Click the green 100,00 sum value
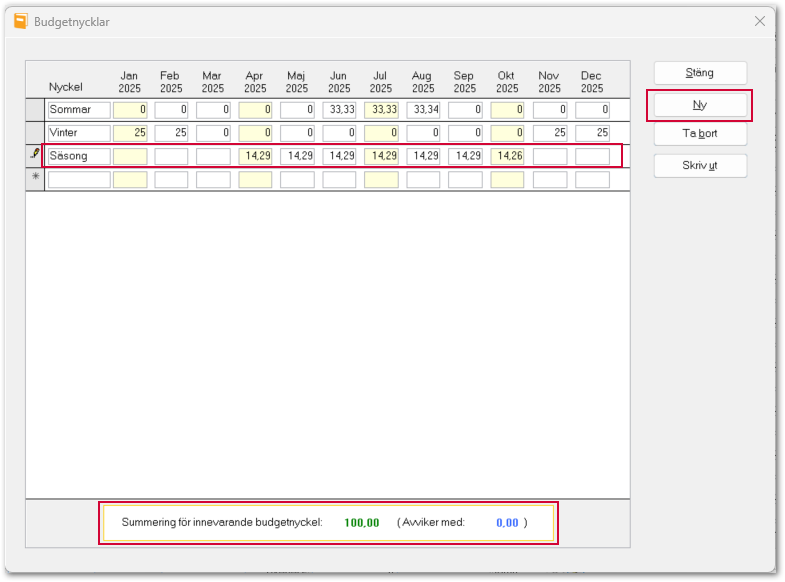785x582 pixels. click(361, 523)
